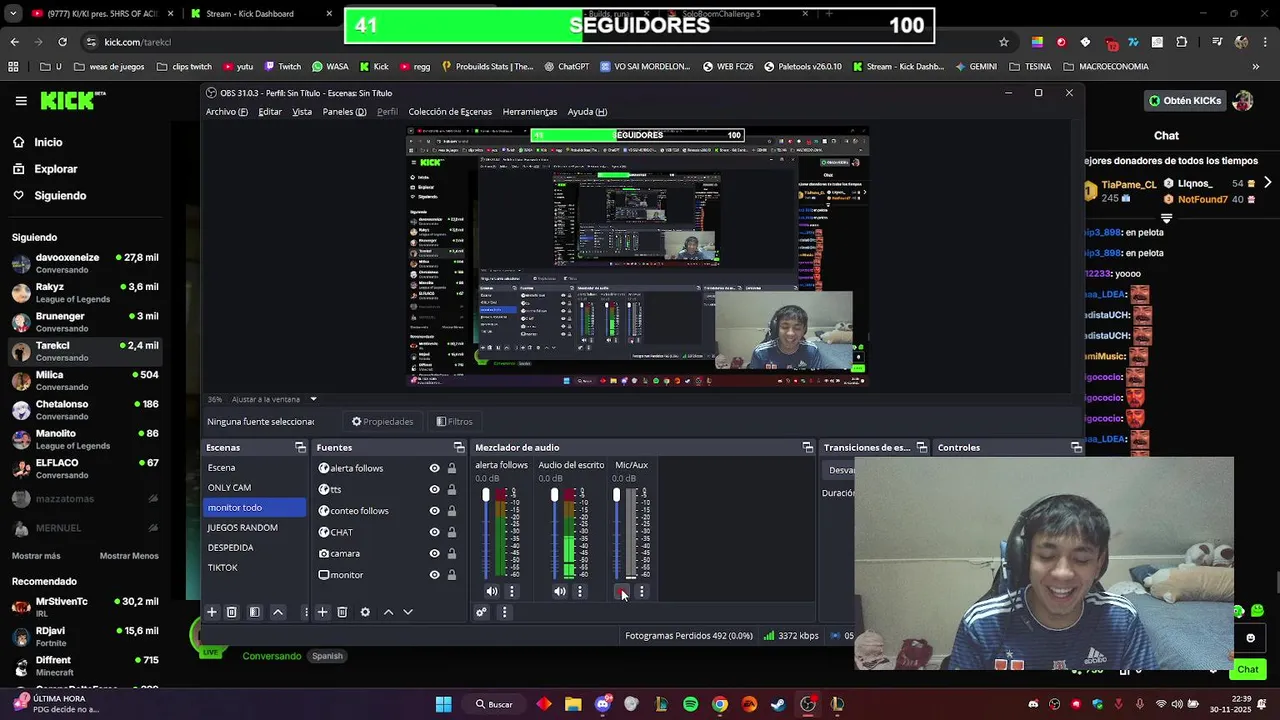The height and width of the screenshot is (720, 1280).
Task: Open scene filters icon in Escenas toolbar
Action: [254, 612]
